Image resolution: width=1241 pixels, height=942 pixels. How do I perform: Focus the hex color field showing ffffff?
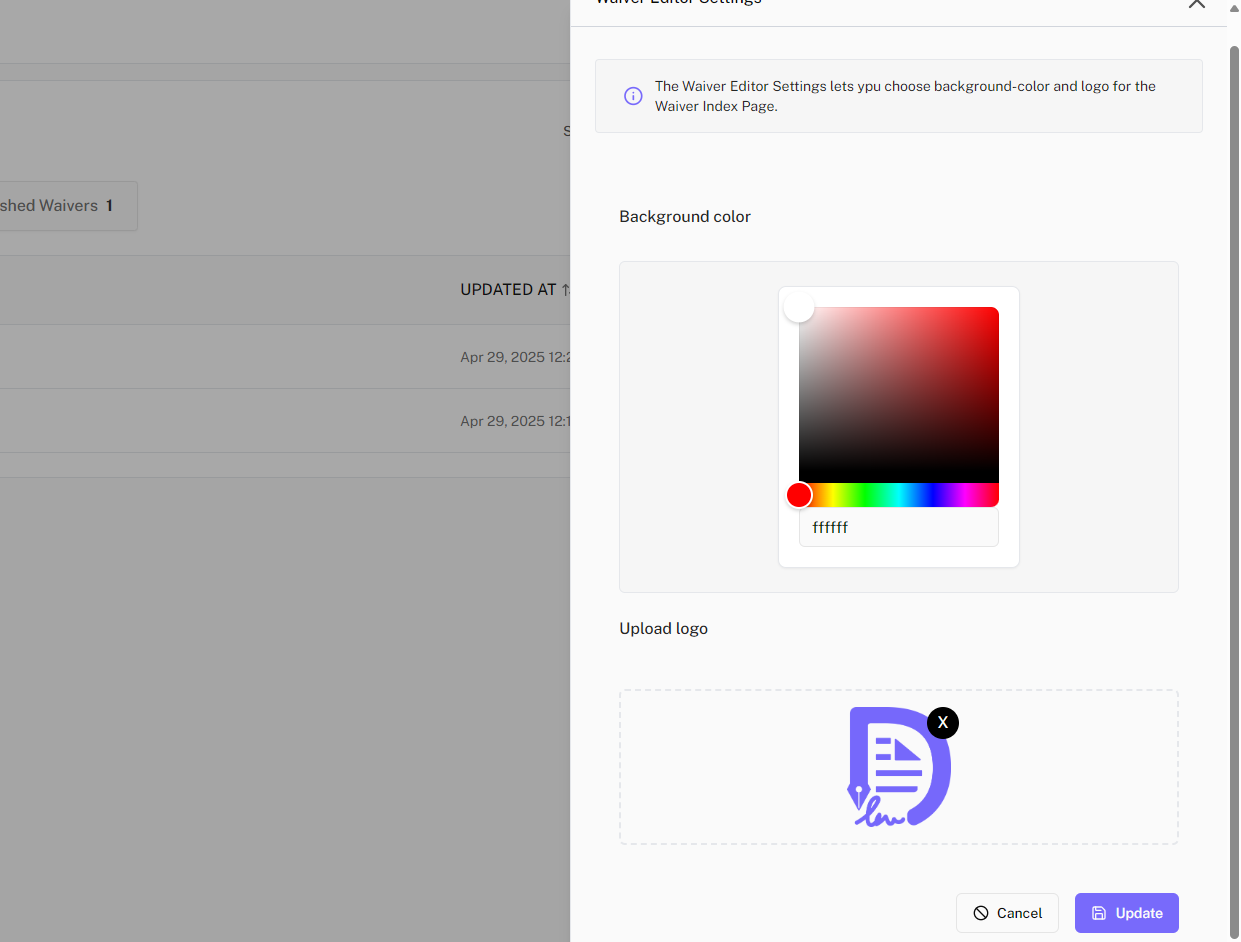(898, 527)
